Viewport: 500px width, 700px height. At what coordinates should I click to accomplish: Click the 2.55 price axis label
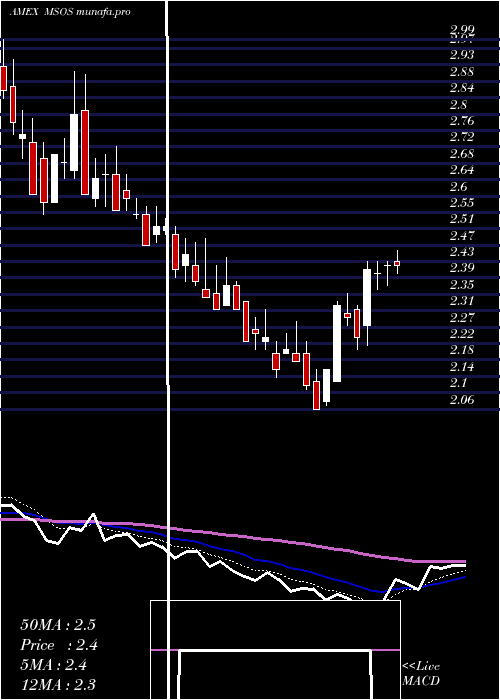click(x=462, y=203)
